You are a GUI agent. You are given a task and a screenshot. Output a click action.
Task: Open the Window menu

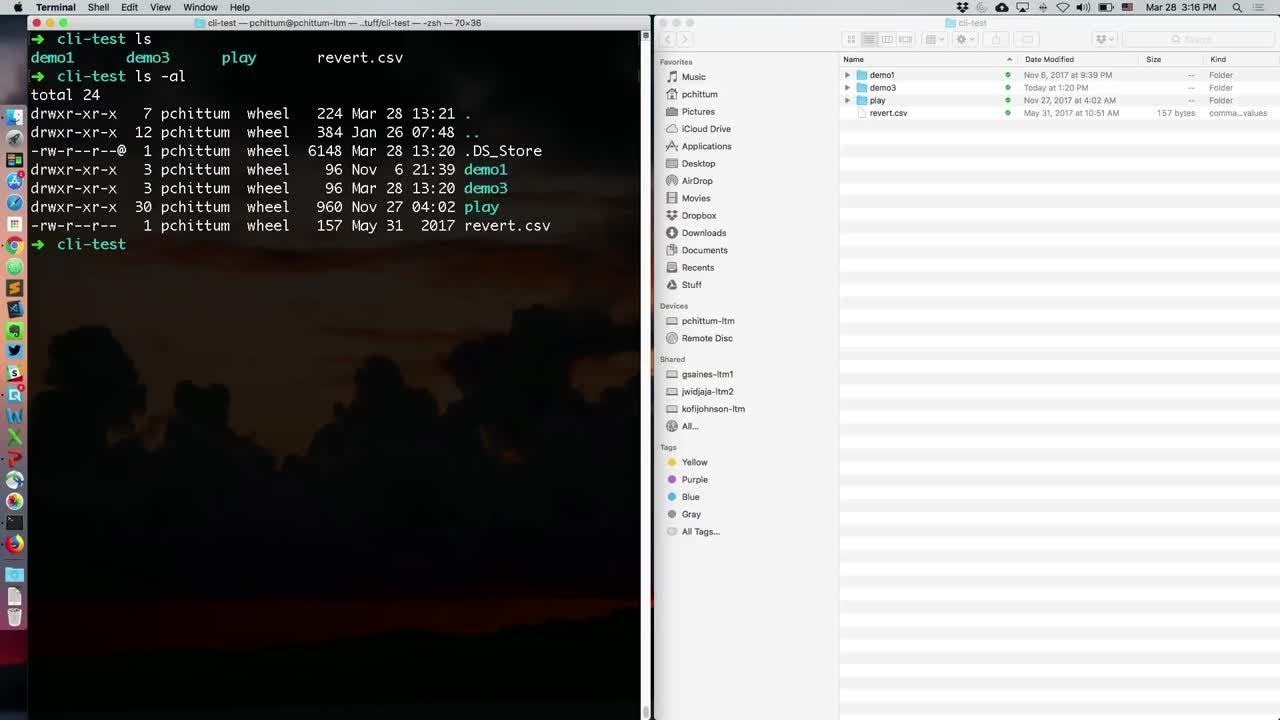click(200, 7)
